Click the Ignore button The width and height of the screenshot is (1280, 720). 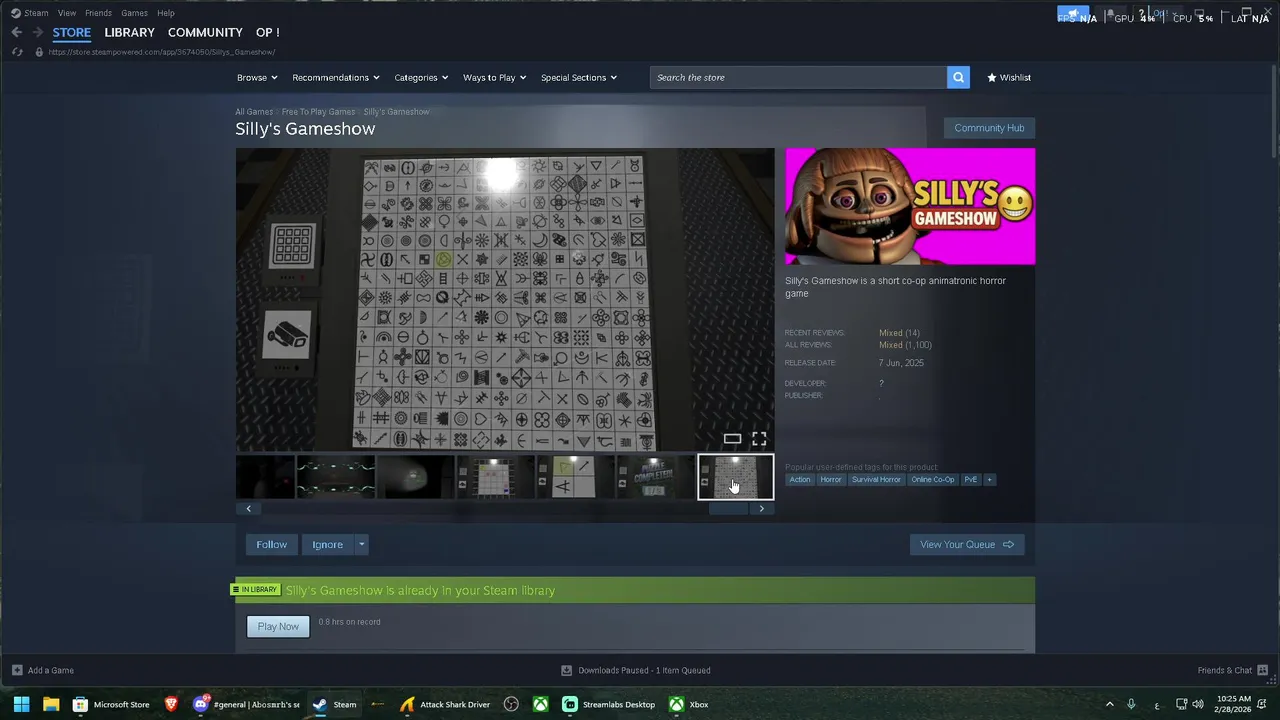(327, 545)
